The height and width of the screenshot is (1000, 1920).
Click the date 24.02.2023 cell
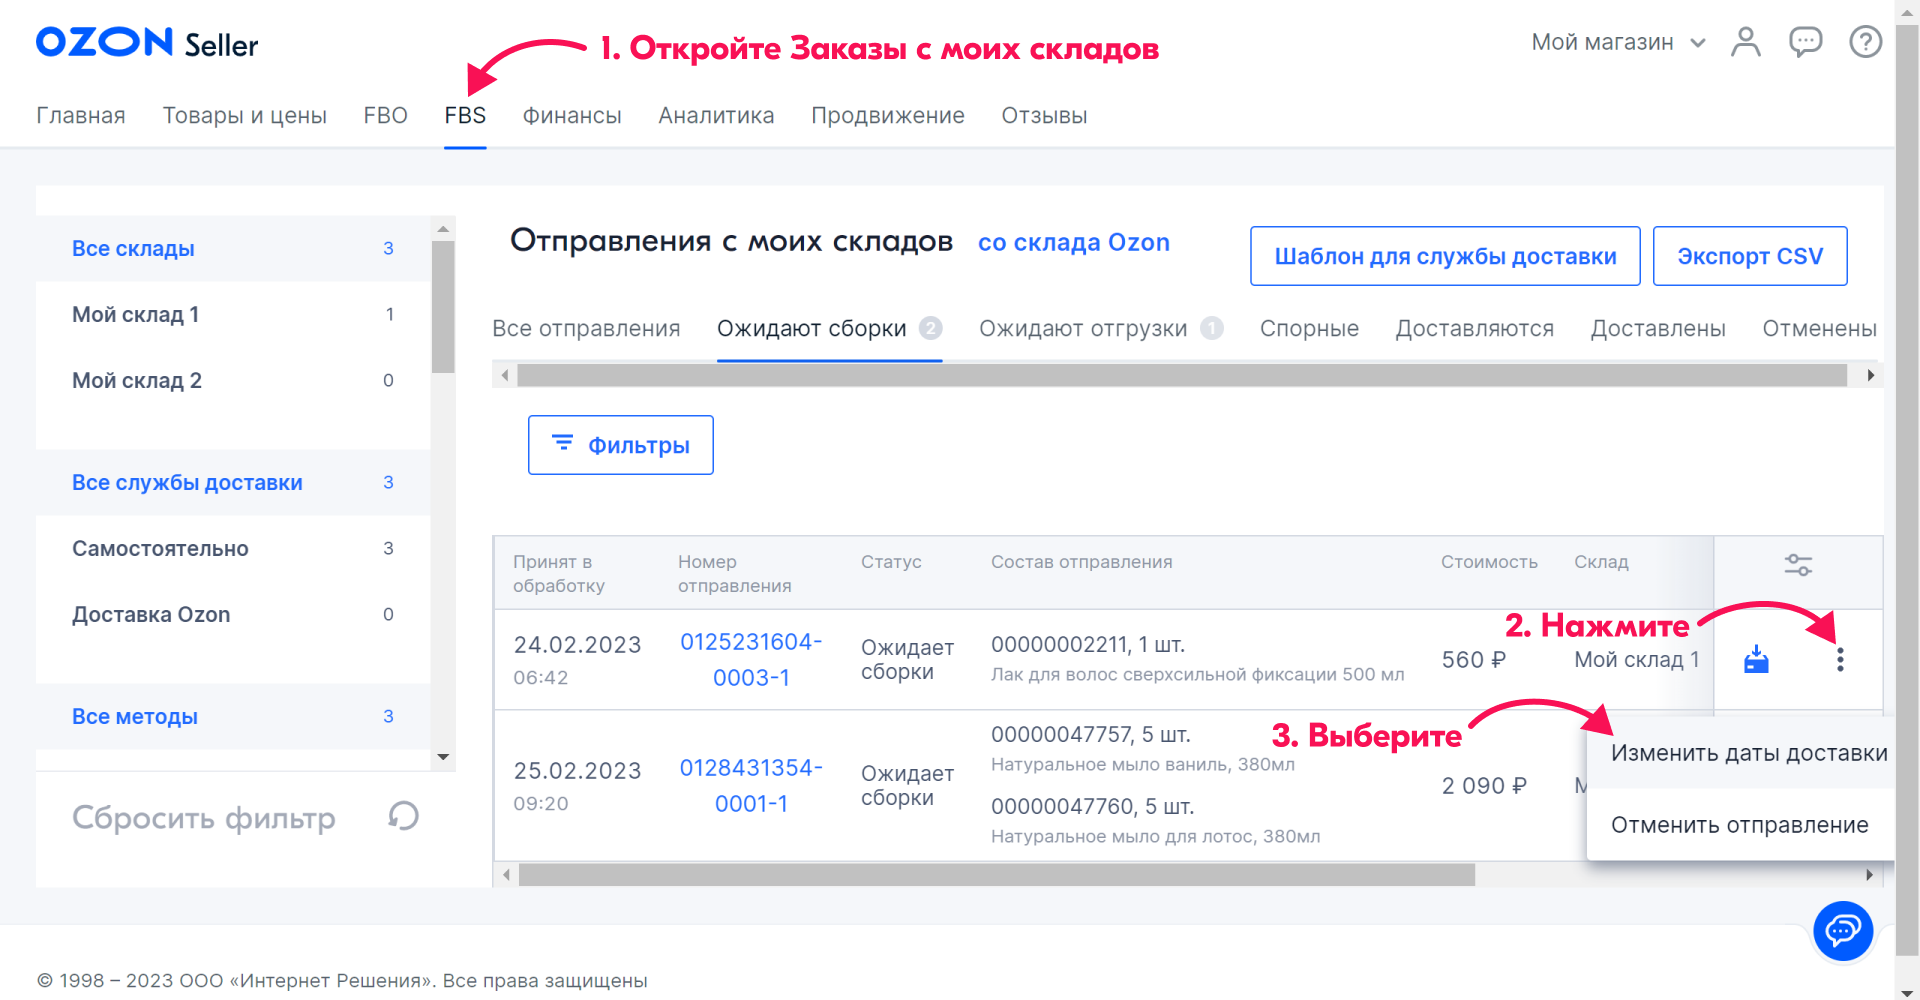pos(577,645)
